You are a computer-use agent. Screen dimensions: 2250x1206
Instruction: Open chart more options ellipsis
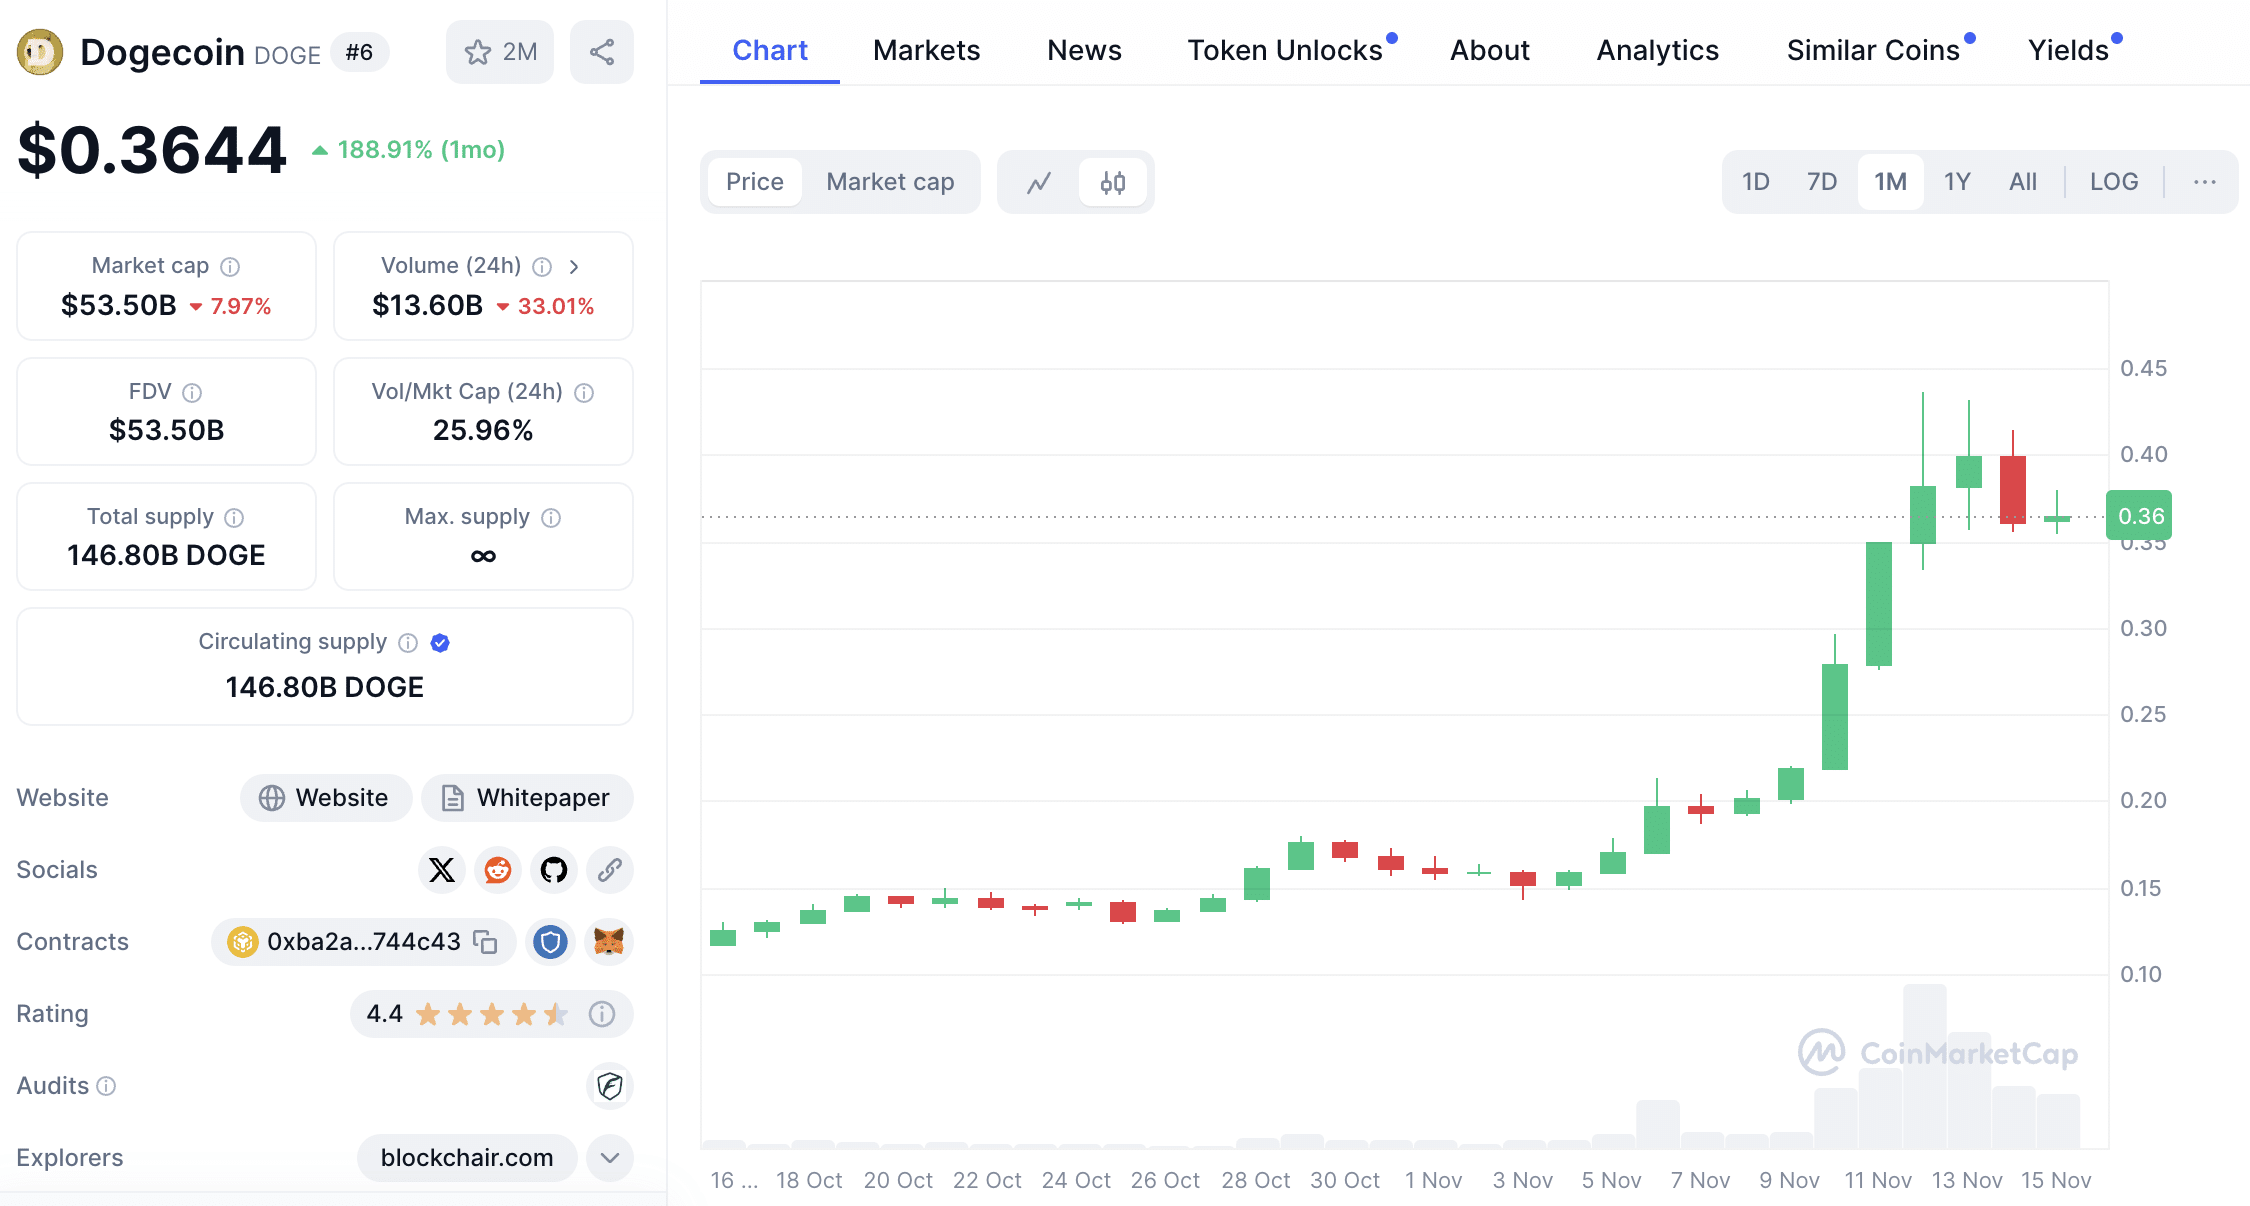coord(2205,182)
